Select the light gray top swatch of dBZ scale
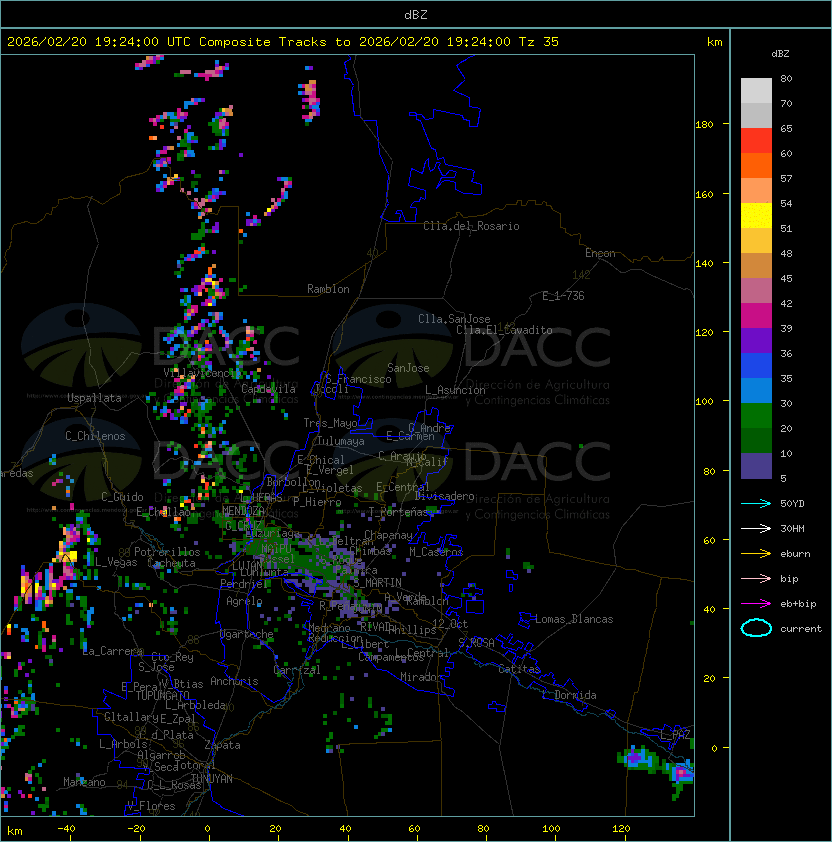This screenshot has height=842, width=832. point(756,91)
